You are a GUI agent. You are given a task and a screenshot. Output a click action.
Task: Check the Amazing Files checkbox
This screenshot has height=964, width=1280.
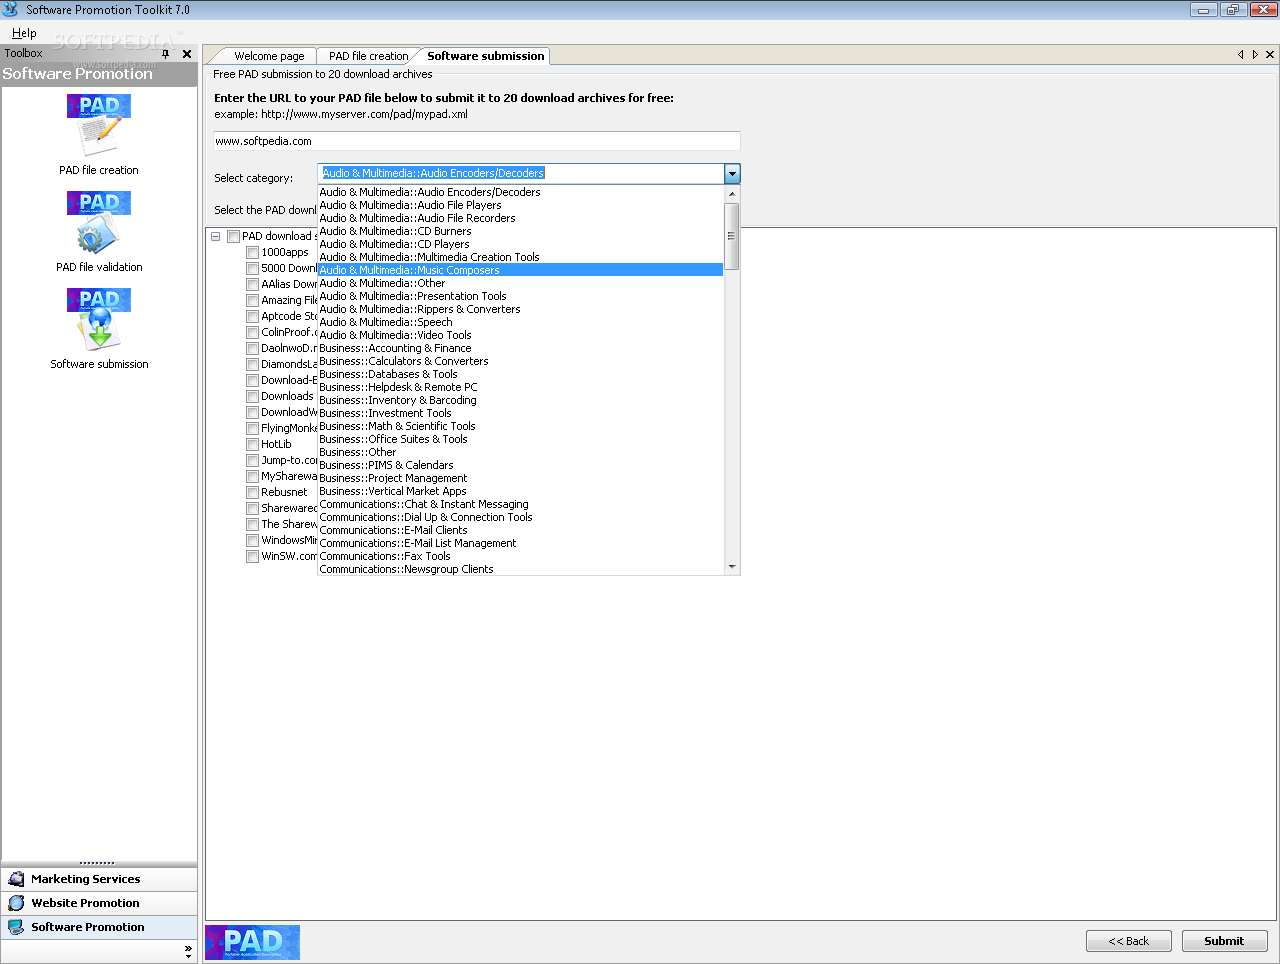point(252,301)
